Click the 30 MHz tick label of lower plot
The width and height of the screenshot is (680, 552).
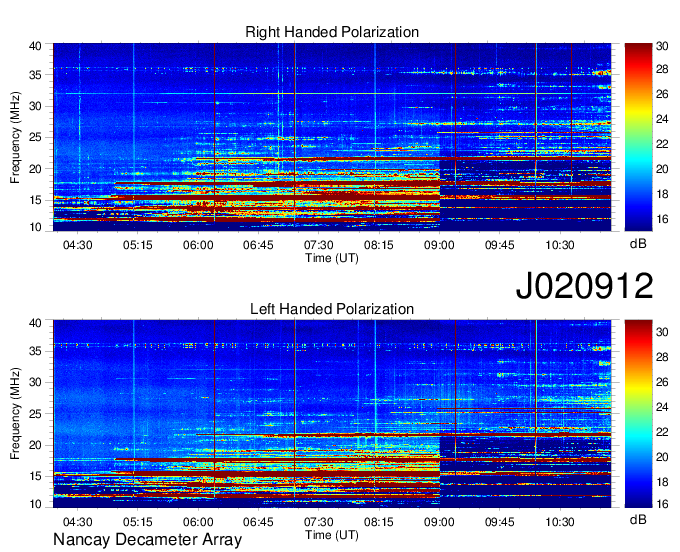coord(35,382)
